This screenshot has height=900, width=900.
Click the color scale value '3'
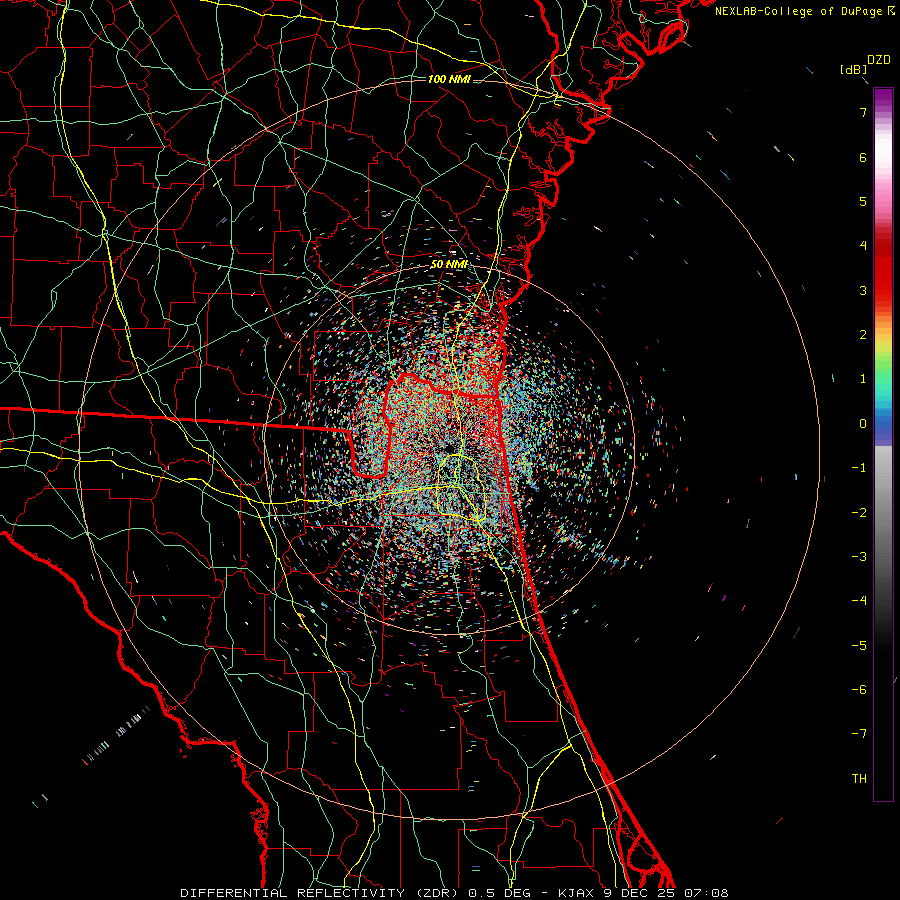(x=863, y=290)
